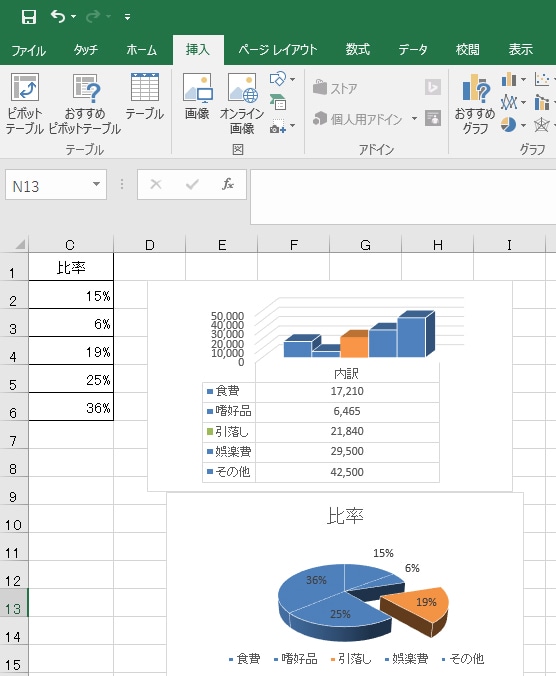
Task: Open おすすめグラフ
Action: pyautogui.click(x=475, y=103)
